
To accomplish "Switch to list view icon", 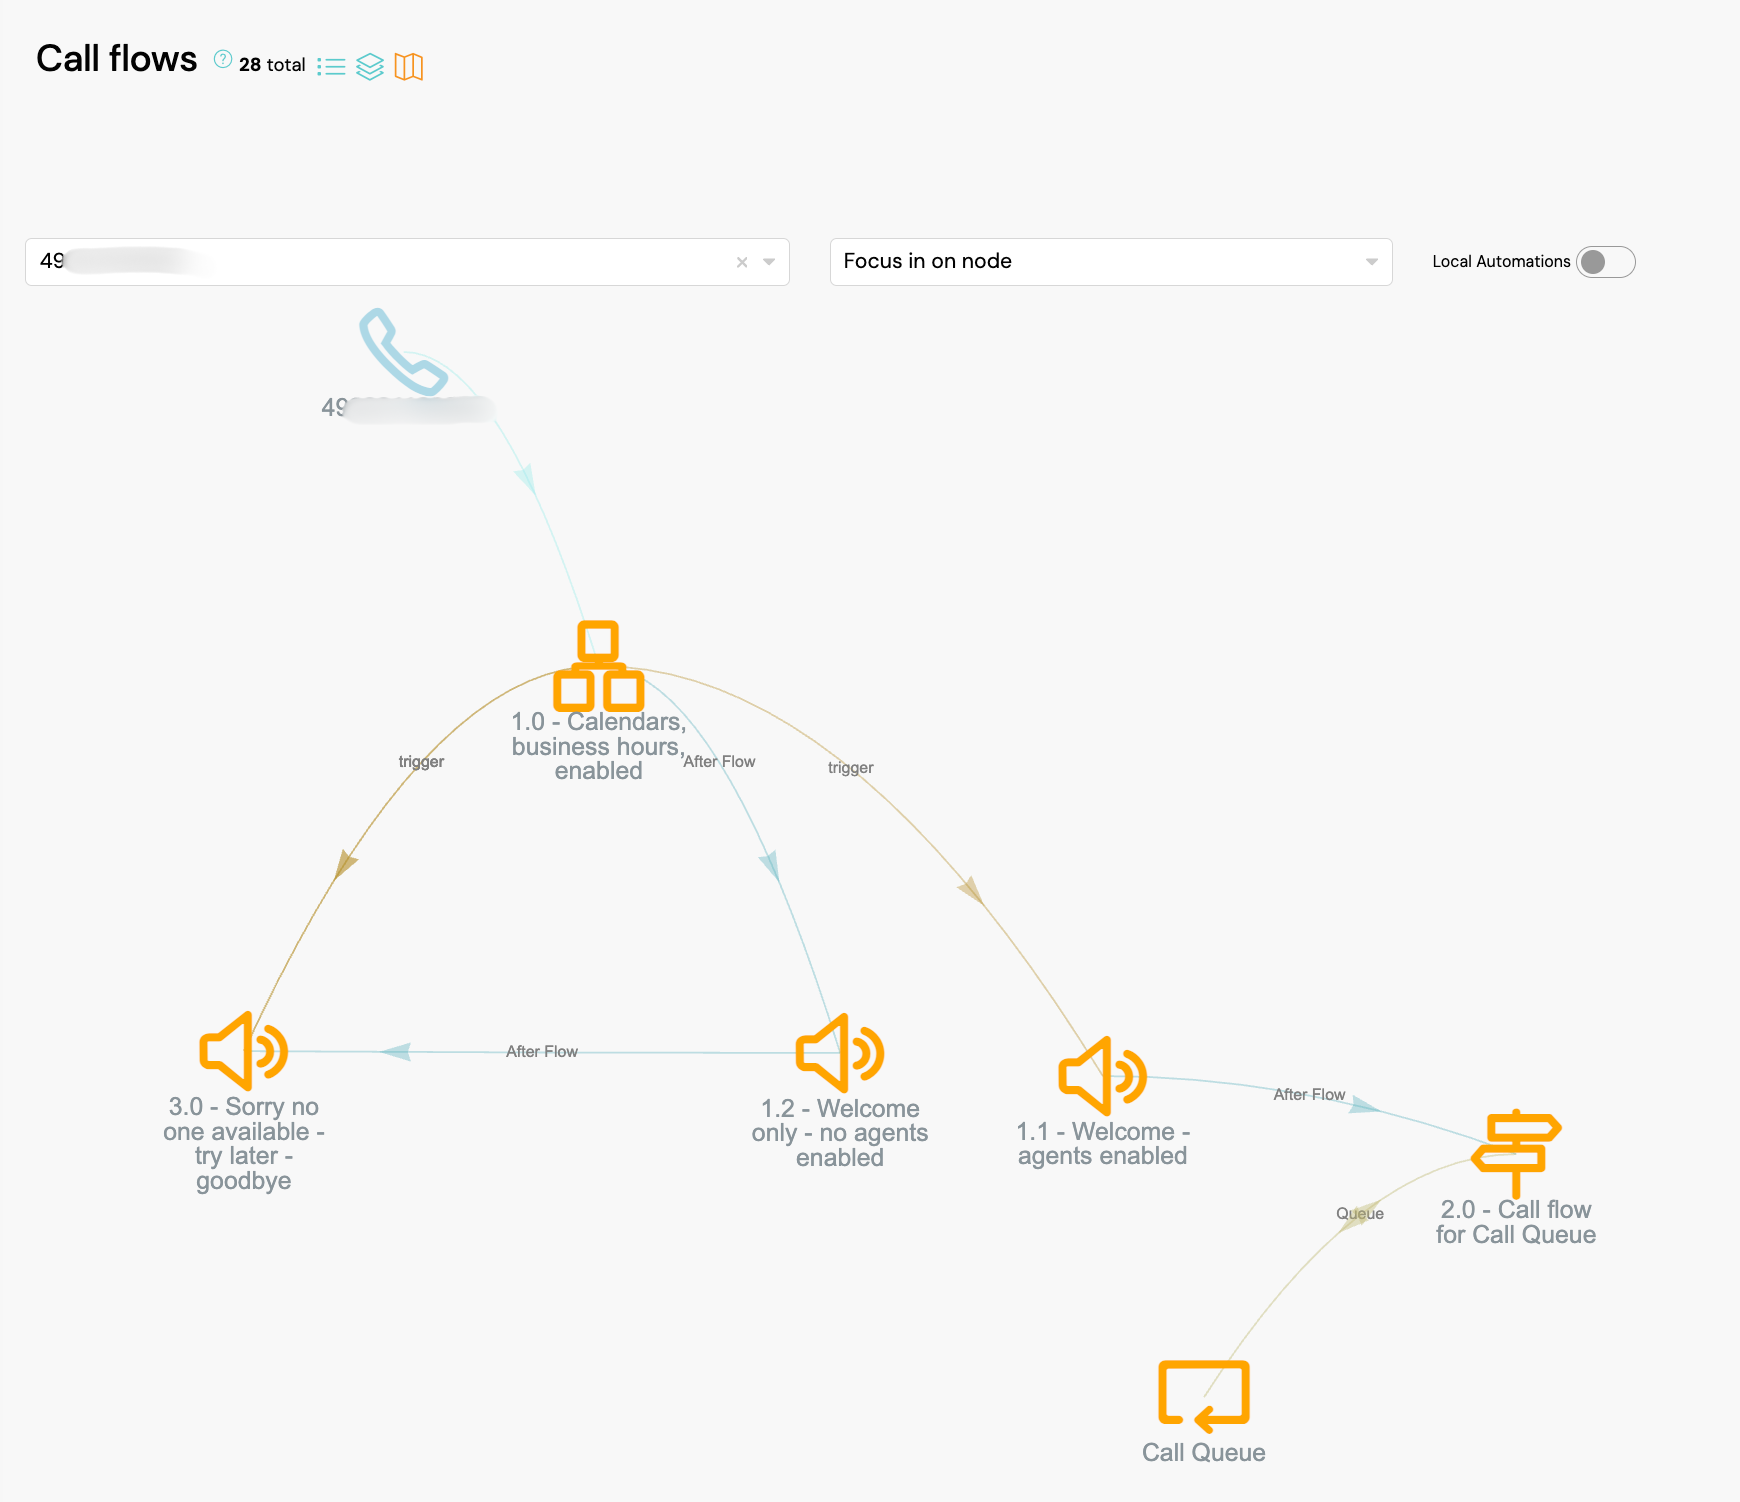I will (x=331, y=67).
